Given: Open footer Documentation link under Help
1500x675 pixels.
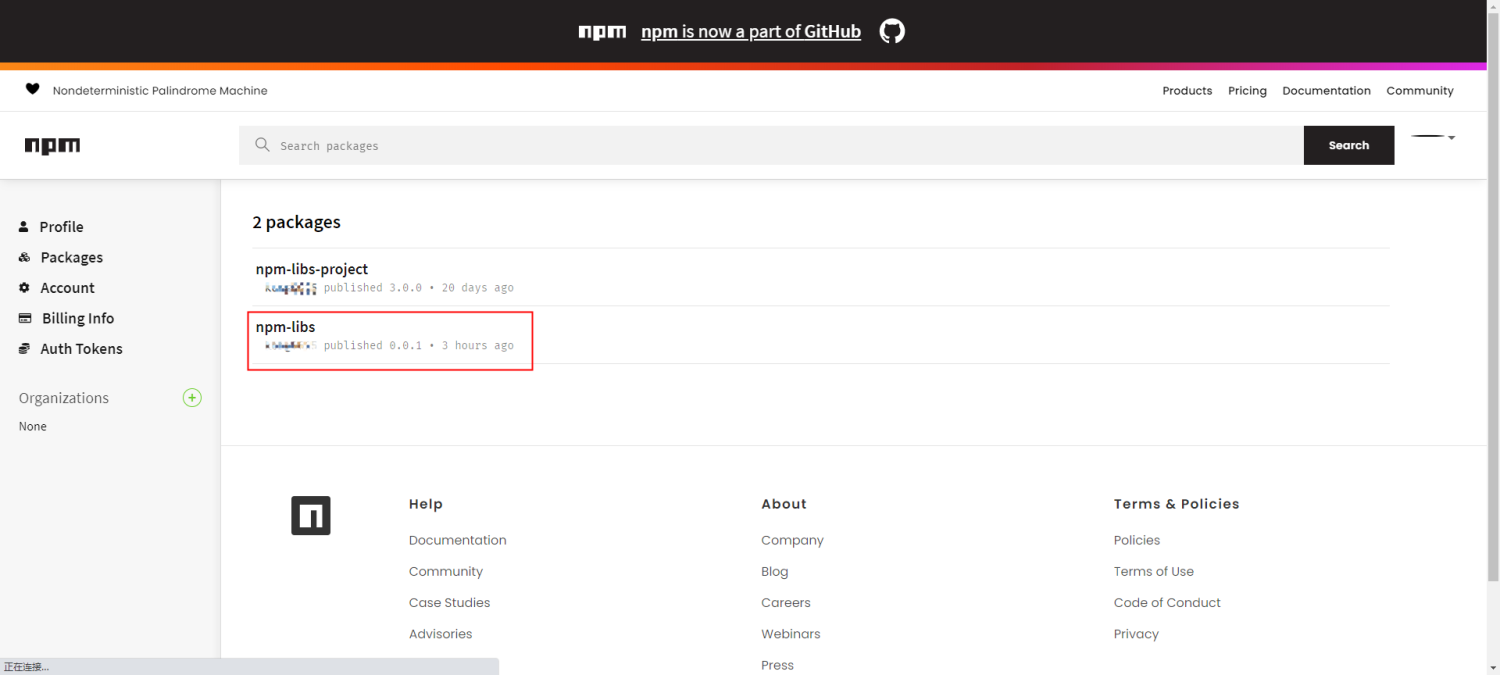Looking at the screenshot, I should 458,540.
